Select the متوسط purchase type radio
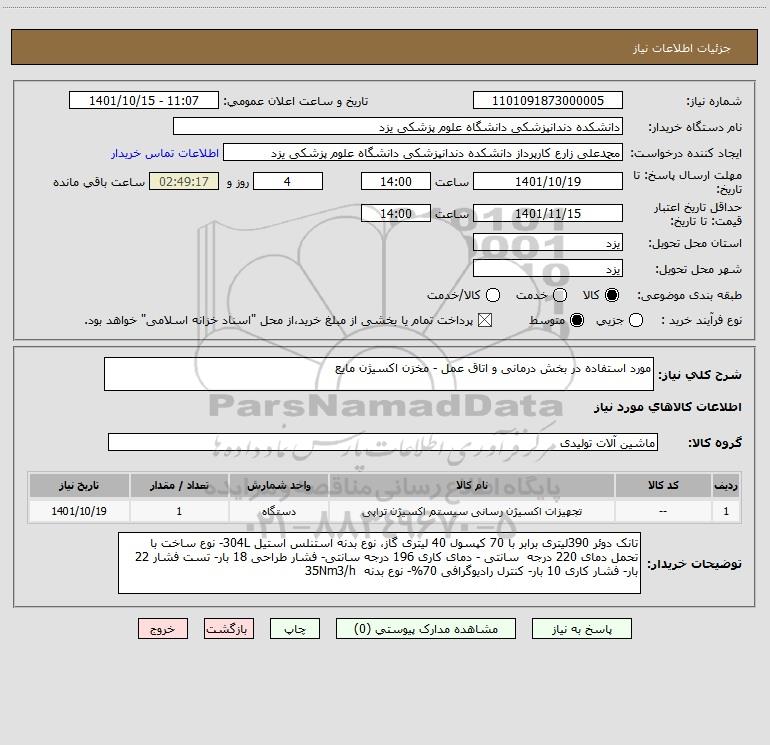The image size is (770, 745). pyautogui.click(x=577, y=320)
